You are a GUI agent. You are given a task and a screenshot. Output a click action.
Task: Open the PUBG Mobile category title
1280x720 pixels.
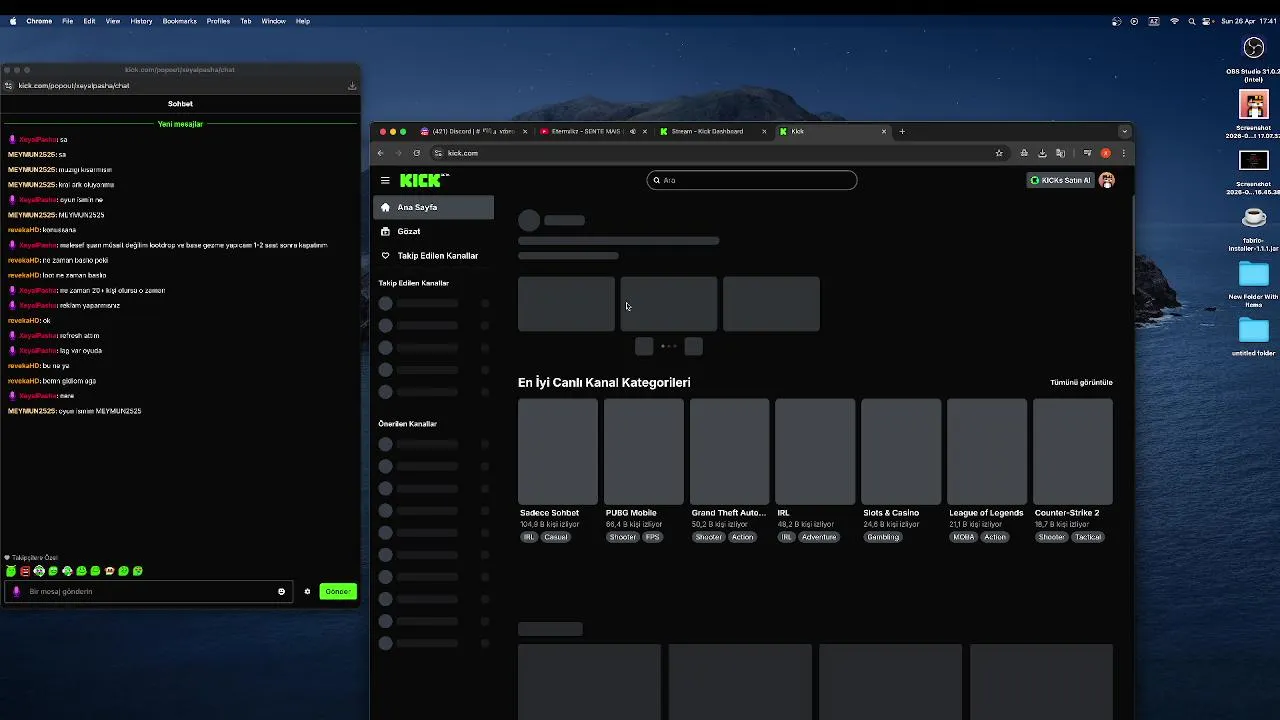click(631, 513)
